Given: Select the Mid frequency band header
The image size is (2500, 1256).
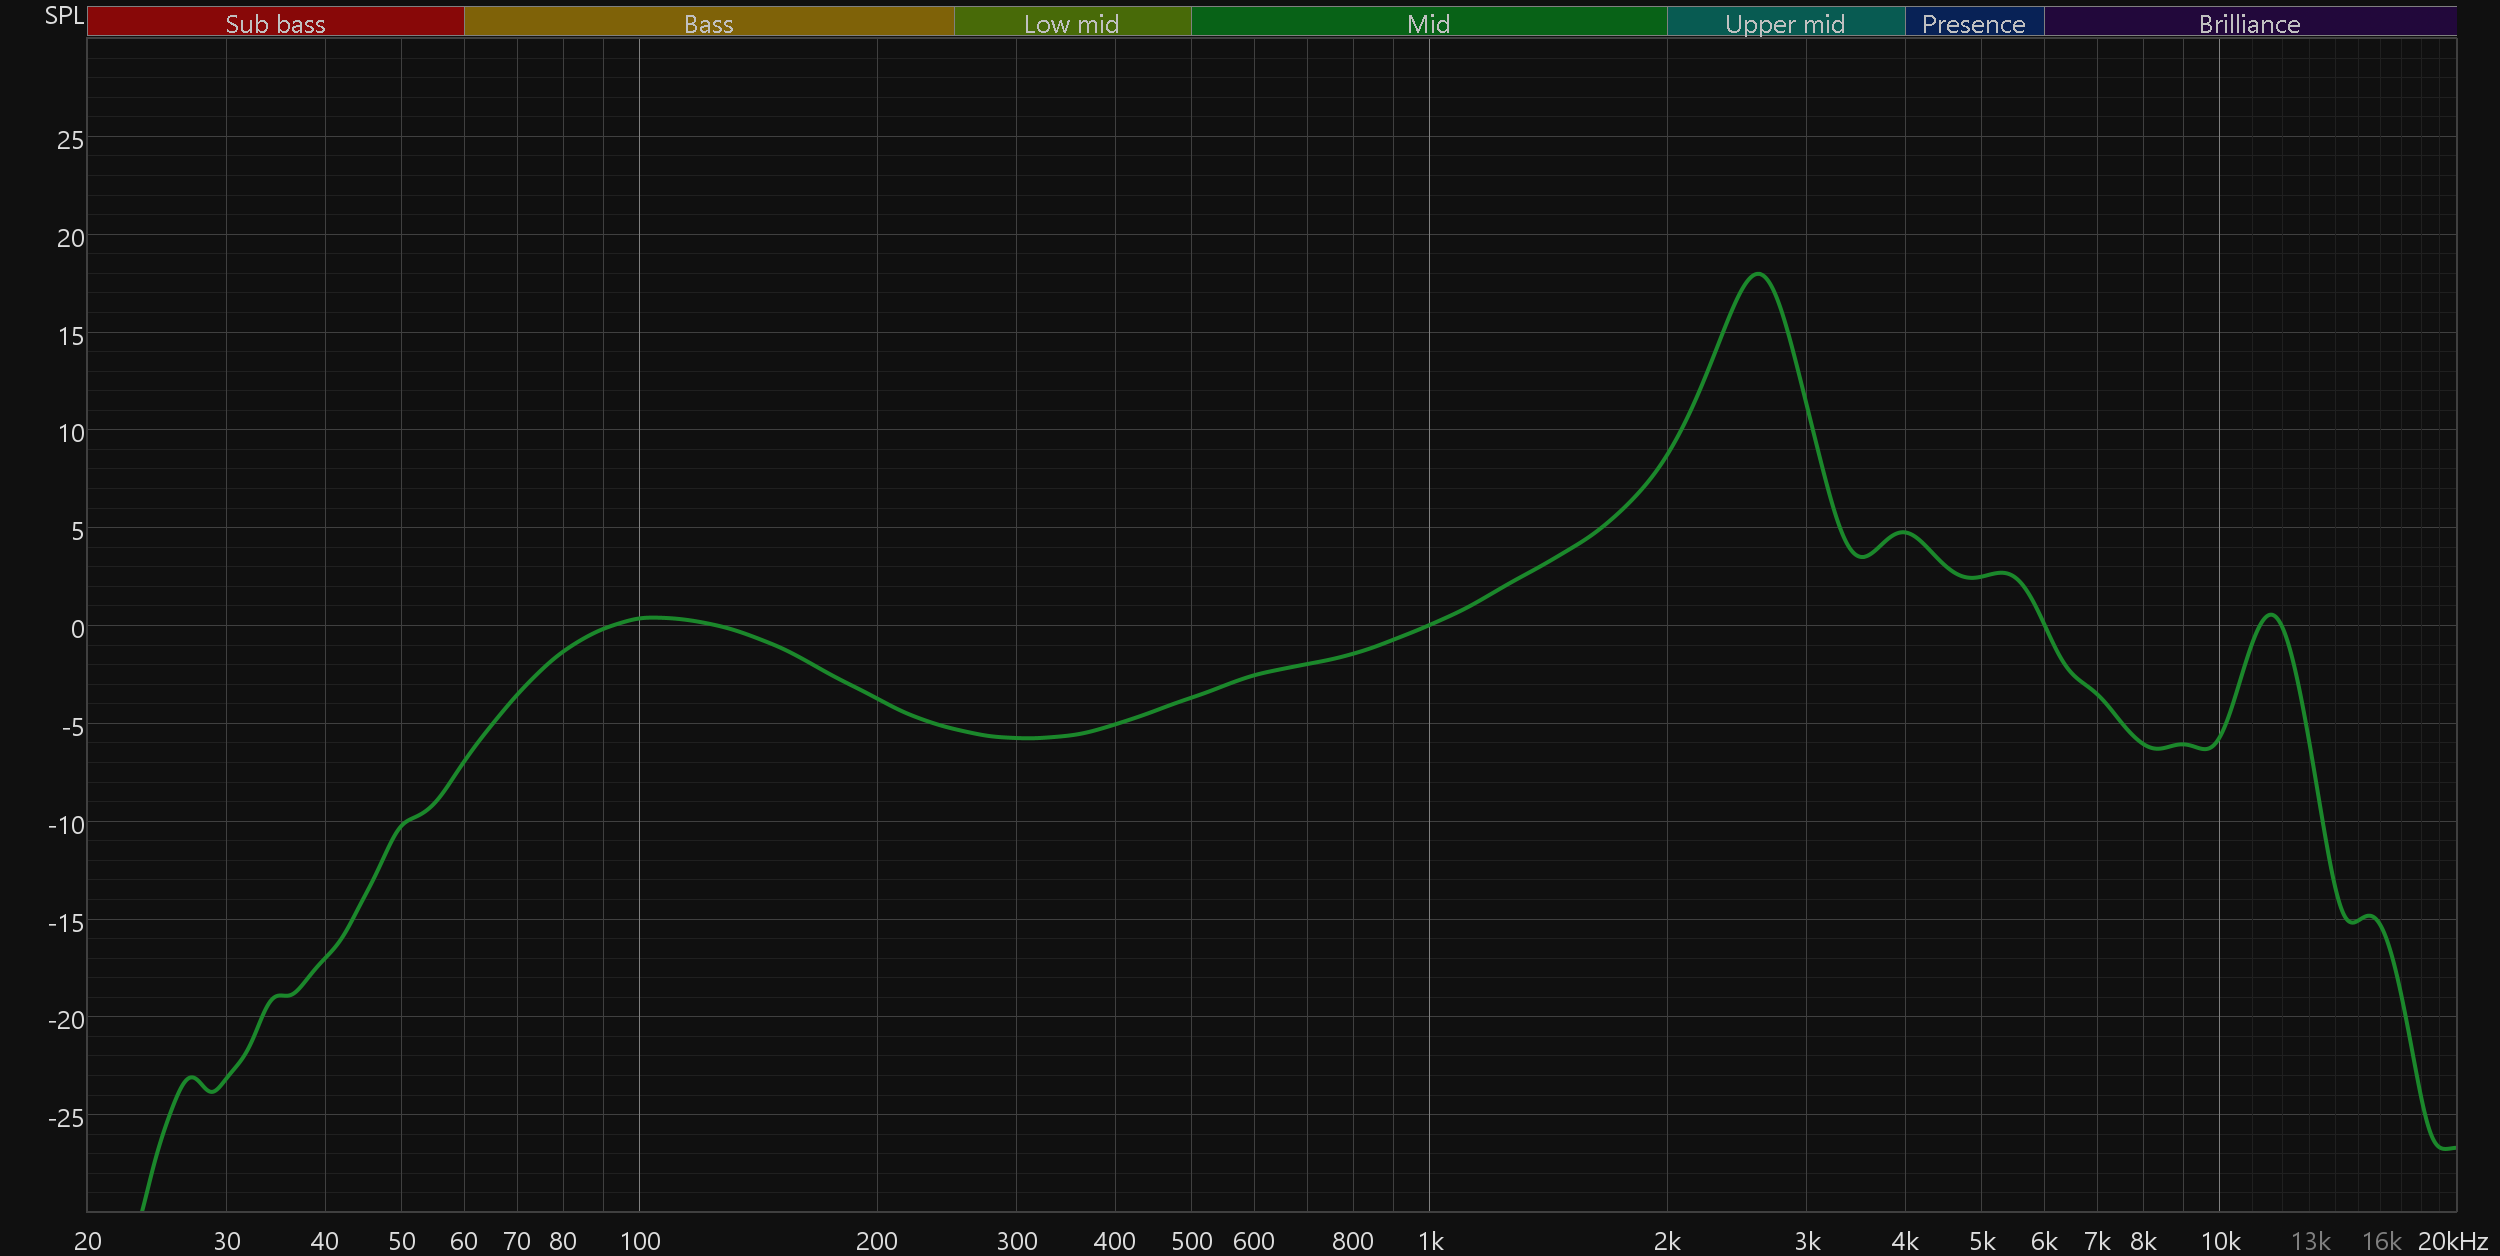Looking at the screenshot, I should [1428, 23].
